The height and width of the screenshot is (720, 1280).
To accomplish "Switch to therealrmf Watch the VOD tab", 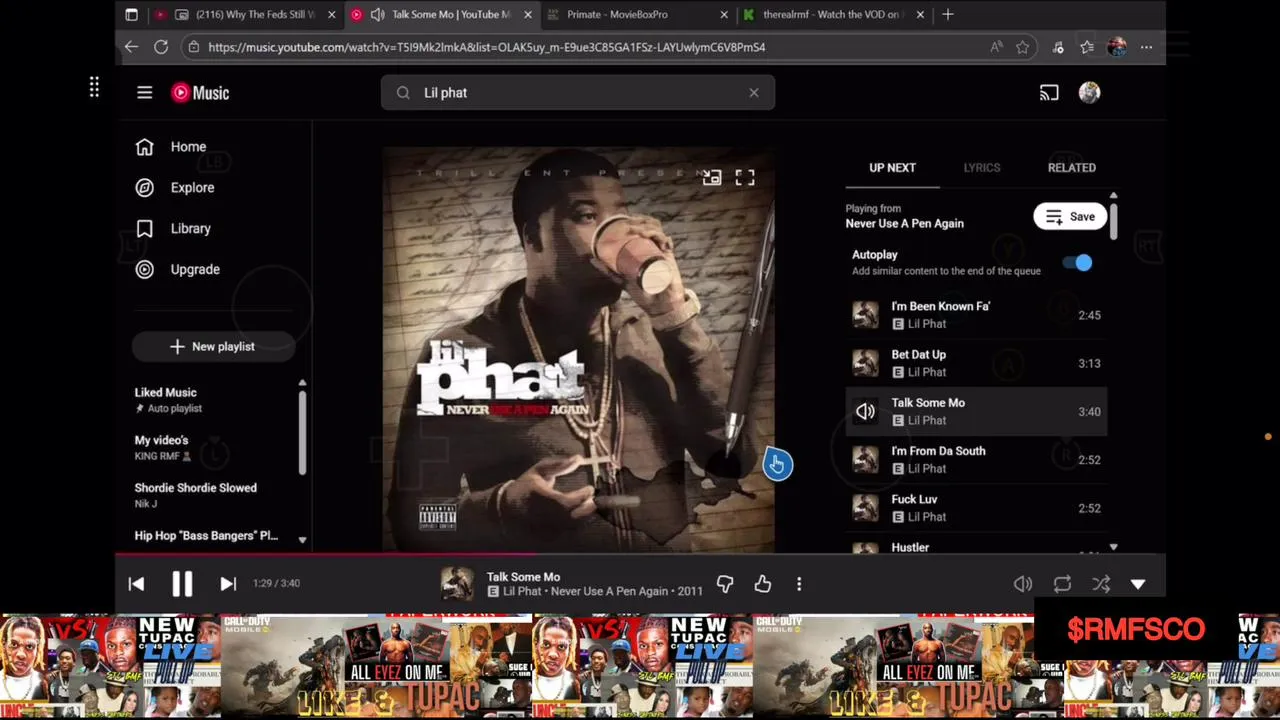I will coord(833,15).
